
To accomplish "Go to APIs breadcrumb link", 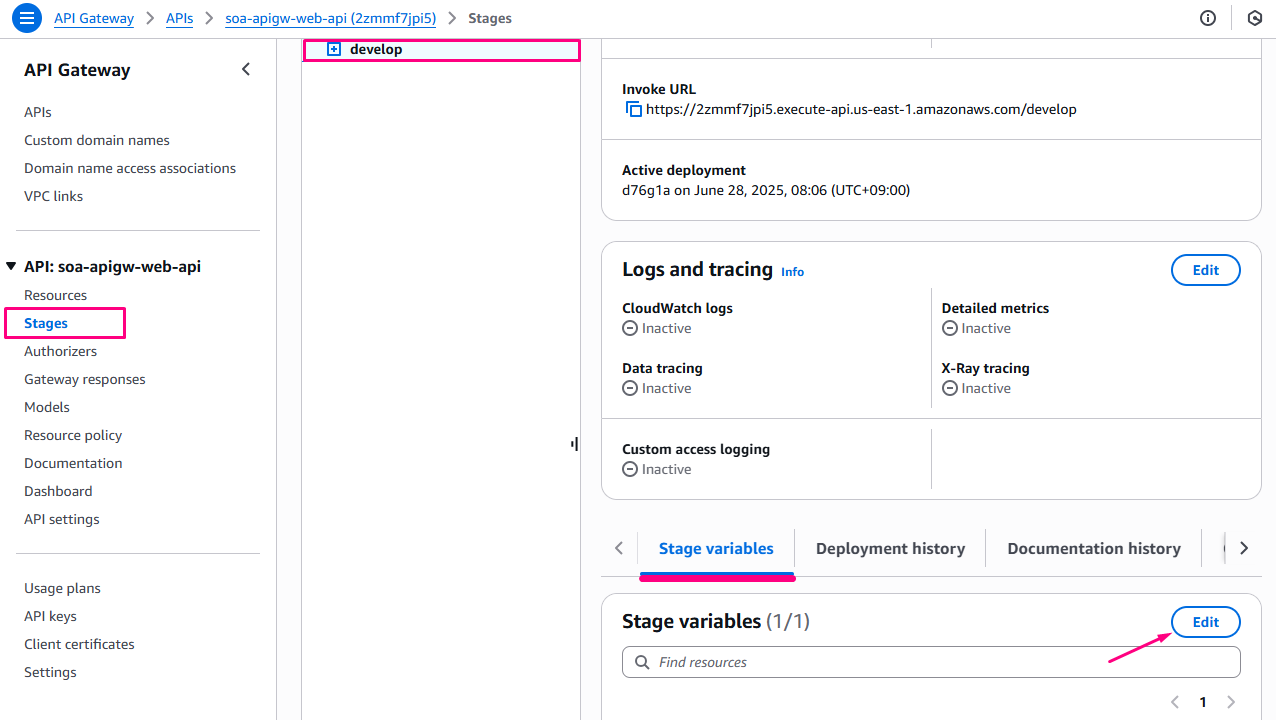I will point(179,18).
